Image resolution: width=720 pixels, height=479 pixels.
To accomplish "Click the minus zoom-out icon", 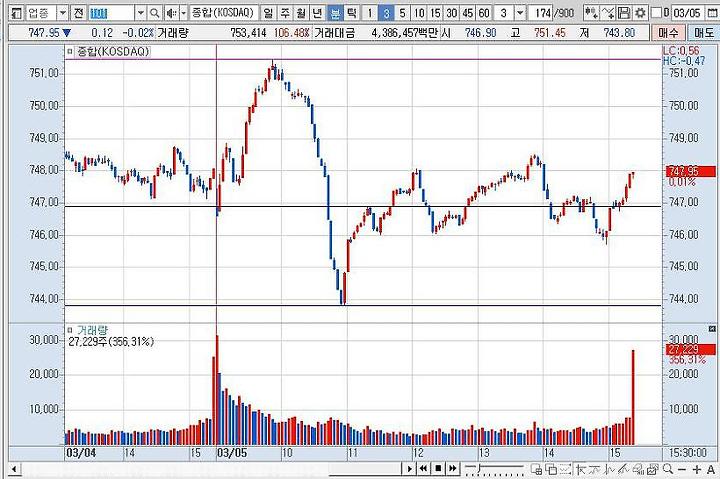I will 682,470.
